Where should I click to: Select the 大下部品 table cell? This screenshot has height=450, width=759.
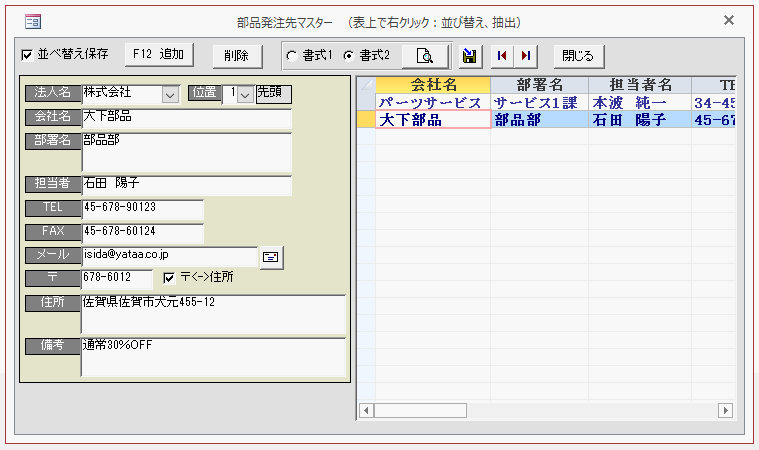point(433,120)
